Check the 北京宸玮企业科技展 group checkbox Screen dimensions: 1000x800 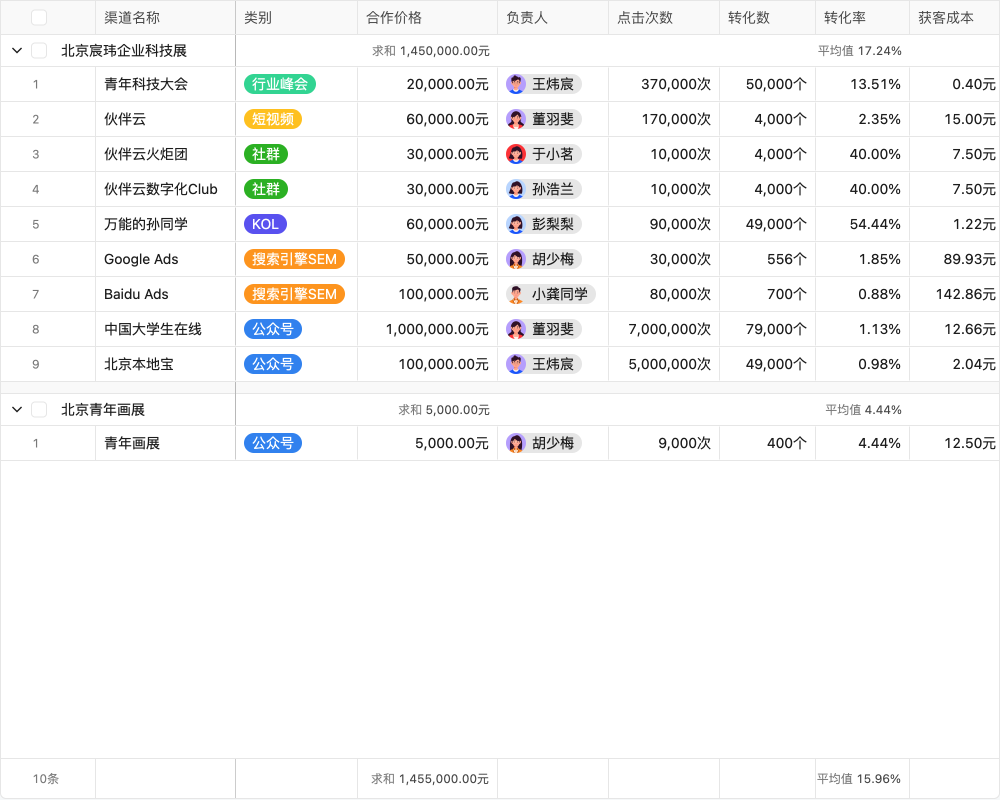coord(37,50)
